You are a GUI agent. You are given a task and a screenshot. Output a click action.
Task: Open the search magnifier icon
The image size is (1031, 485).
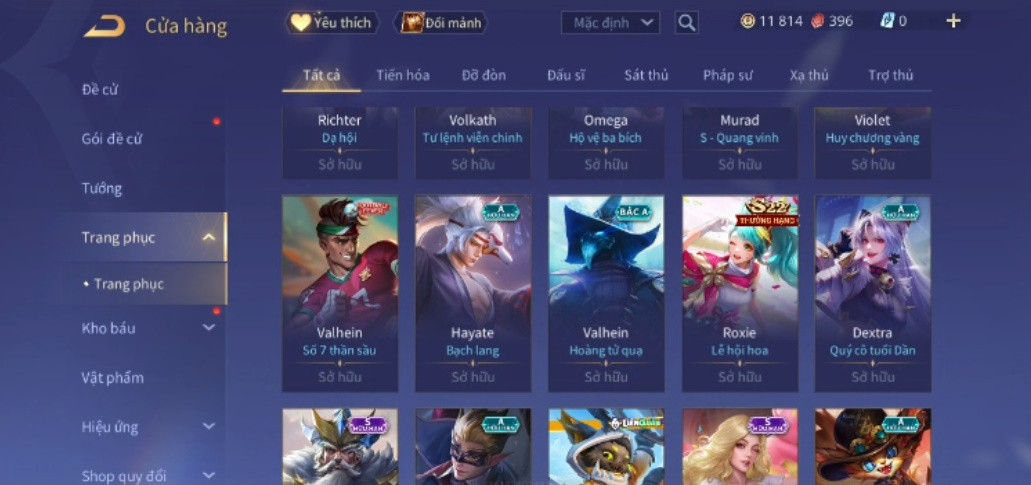tap(686, 23)
